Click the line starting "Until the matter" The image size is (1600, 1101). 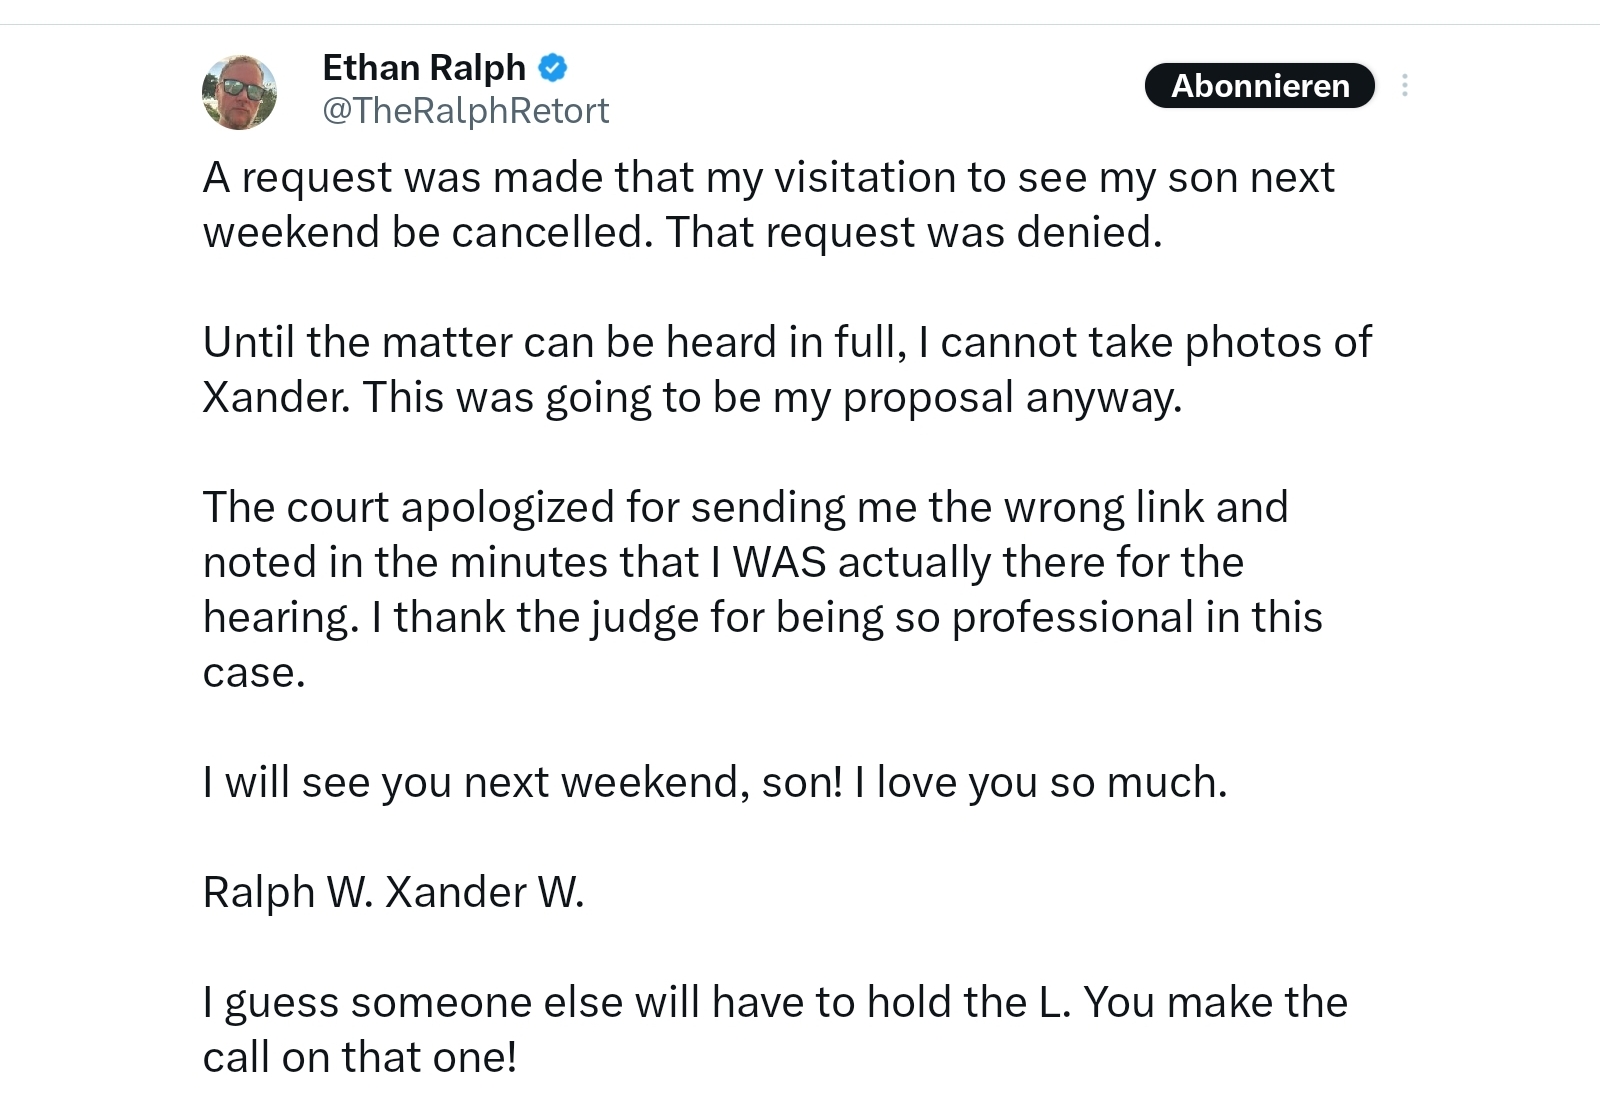coord(786,343)
